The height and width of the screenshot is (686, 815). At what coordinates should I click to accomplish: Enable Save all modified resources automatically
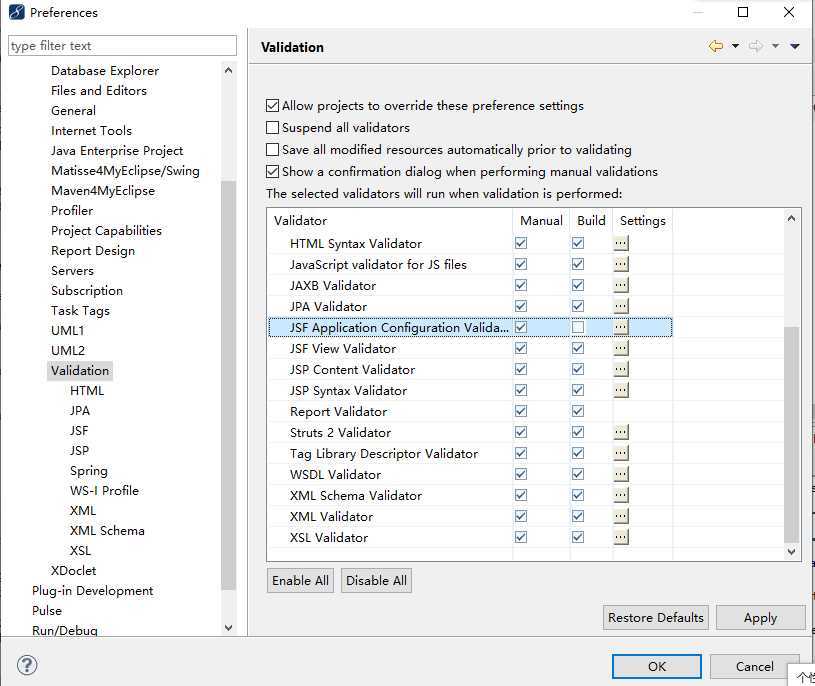pyautogui.click(x=272, y=150)
